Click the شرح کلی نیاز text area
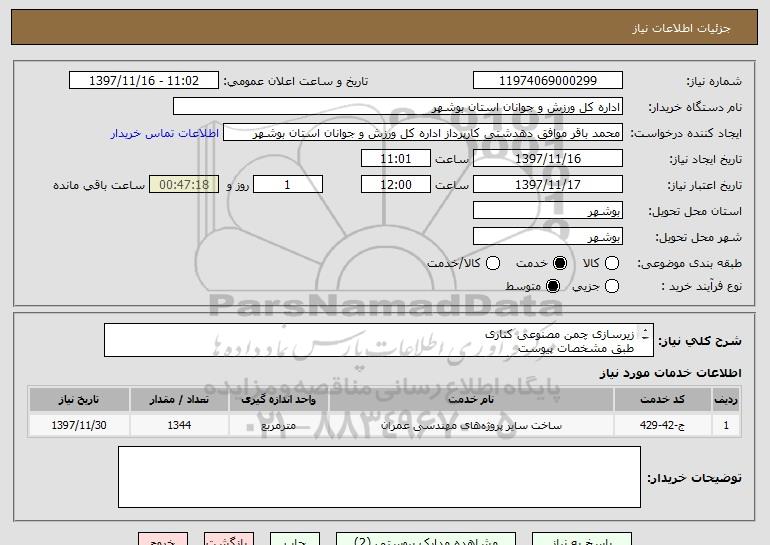The image size is (770, 545). [x=379, y=340]
